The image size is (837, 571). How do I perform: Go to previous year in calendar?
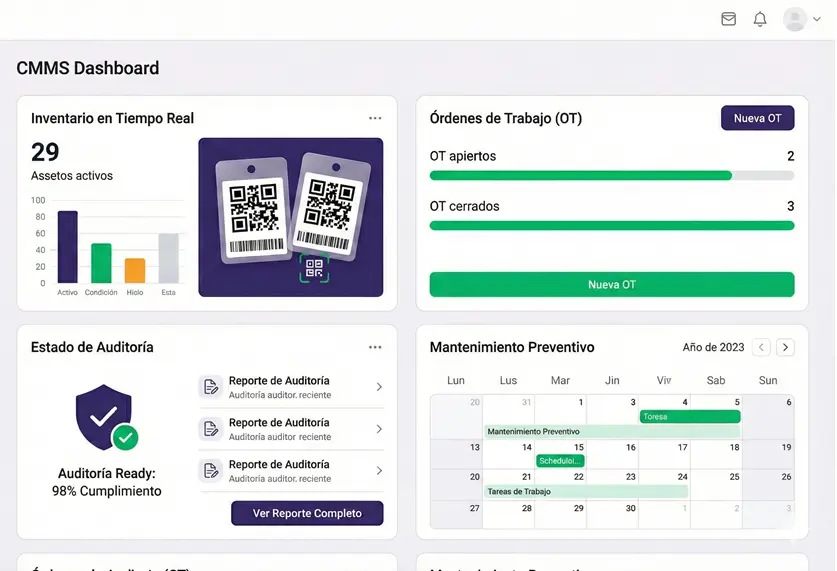[x=761, y=347]
